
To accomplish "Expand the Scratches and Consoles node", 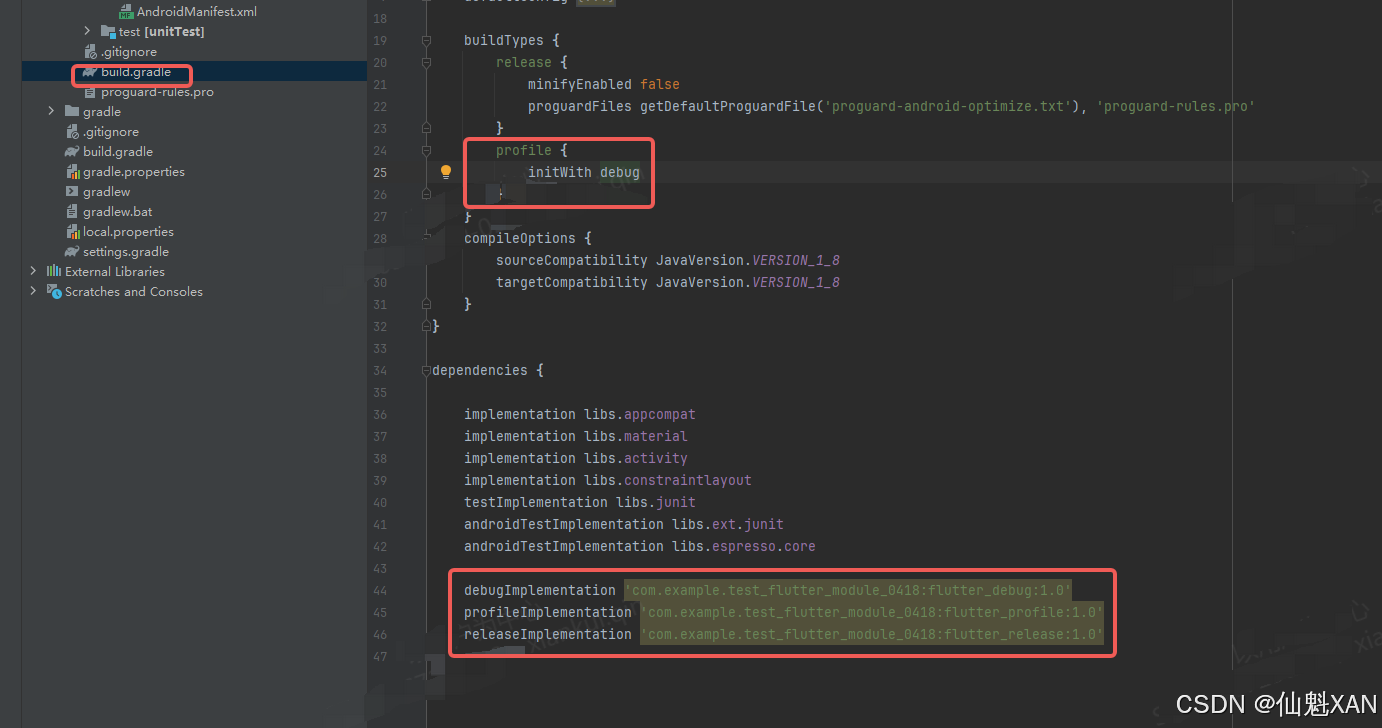I will (33, 291).
